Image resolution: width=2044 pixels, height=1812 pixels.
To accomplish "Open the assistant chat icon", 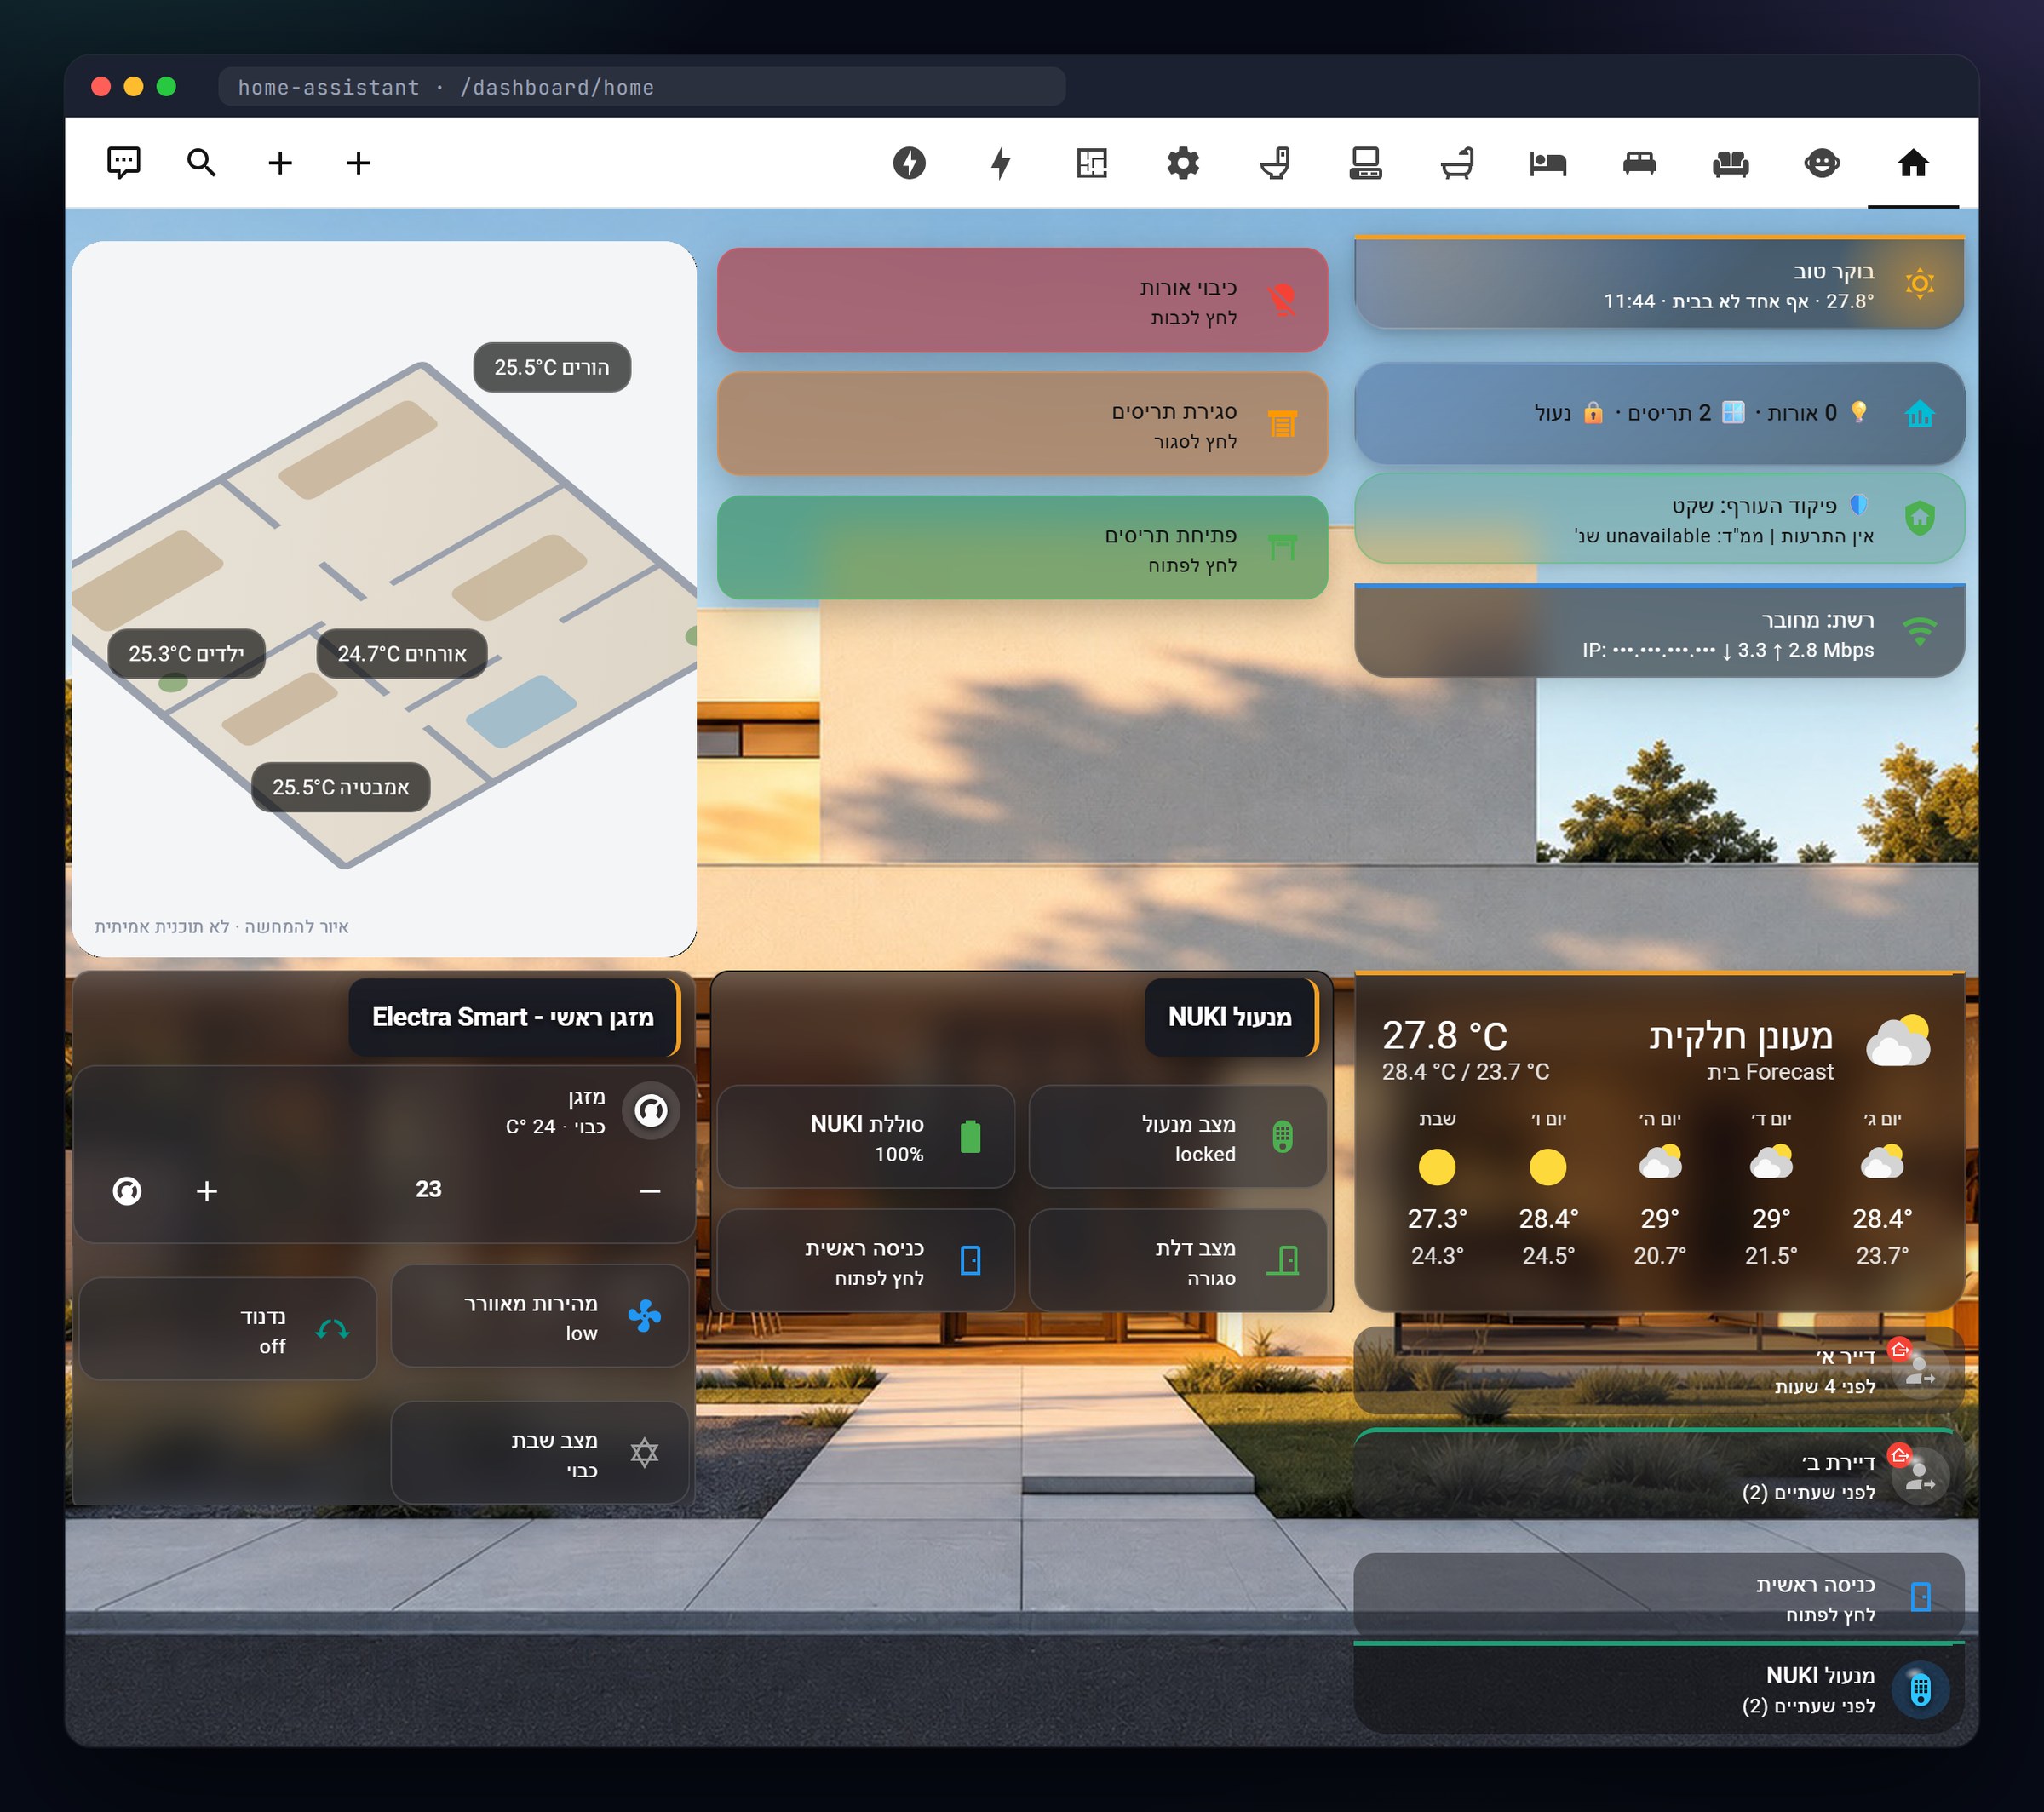I will (123, 163).
